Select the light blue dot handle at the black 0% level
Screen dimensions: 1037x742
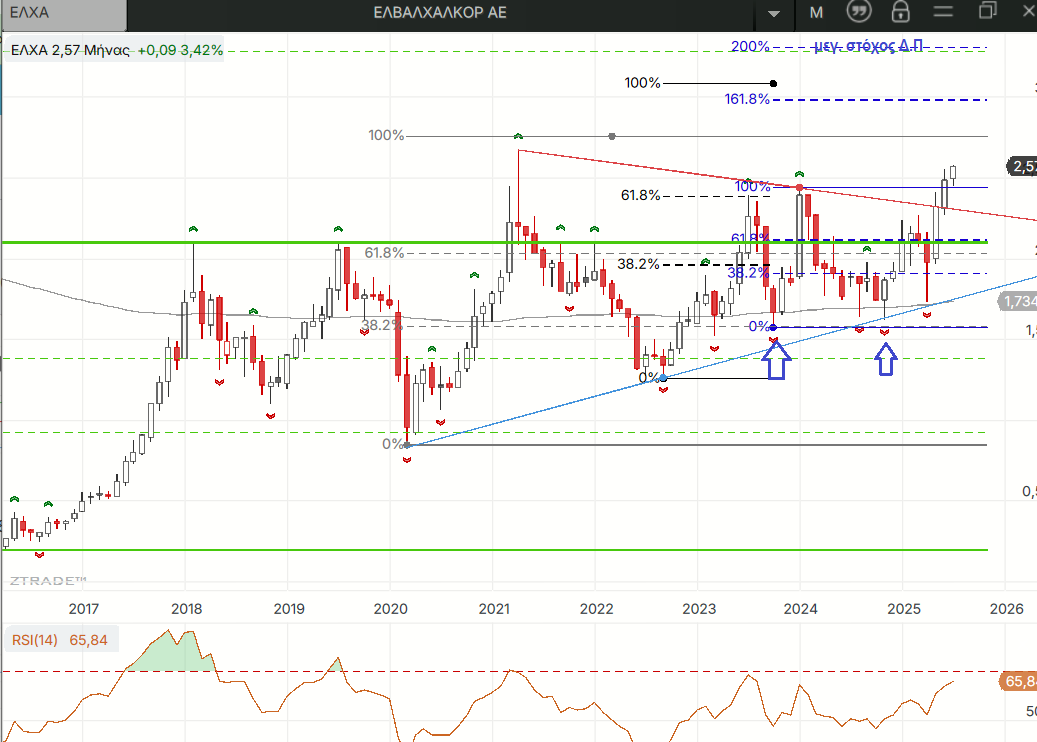(x=663, y=378)
